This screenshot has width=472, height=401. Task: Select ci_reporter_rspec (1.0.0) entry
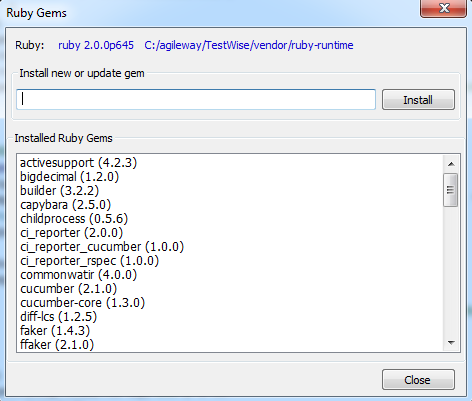tap(89, 261)
